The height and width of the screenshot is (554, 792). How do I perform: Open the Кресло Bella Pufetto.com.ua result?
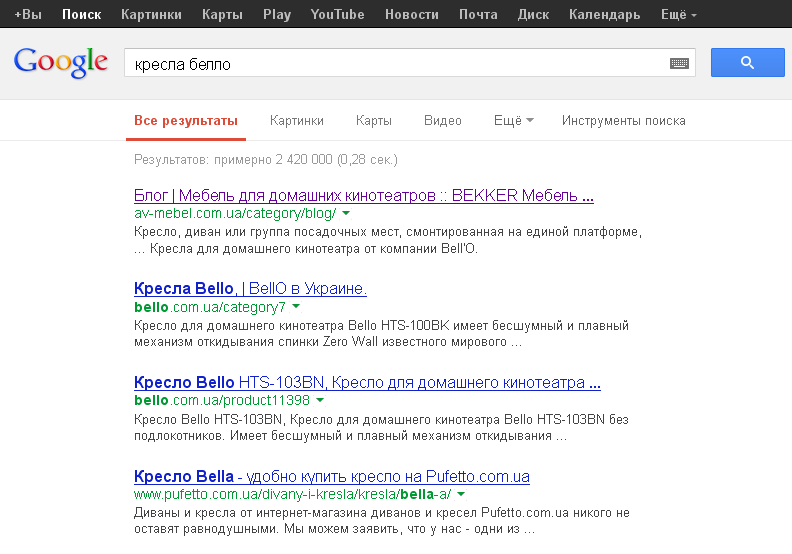coord(332,476)
